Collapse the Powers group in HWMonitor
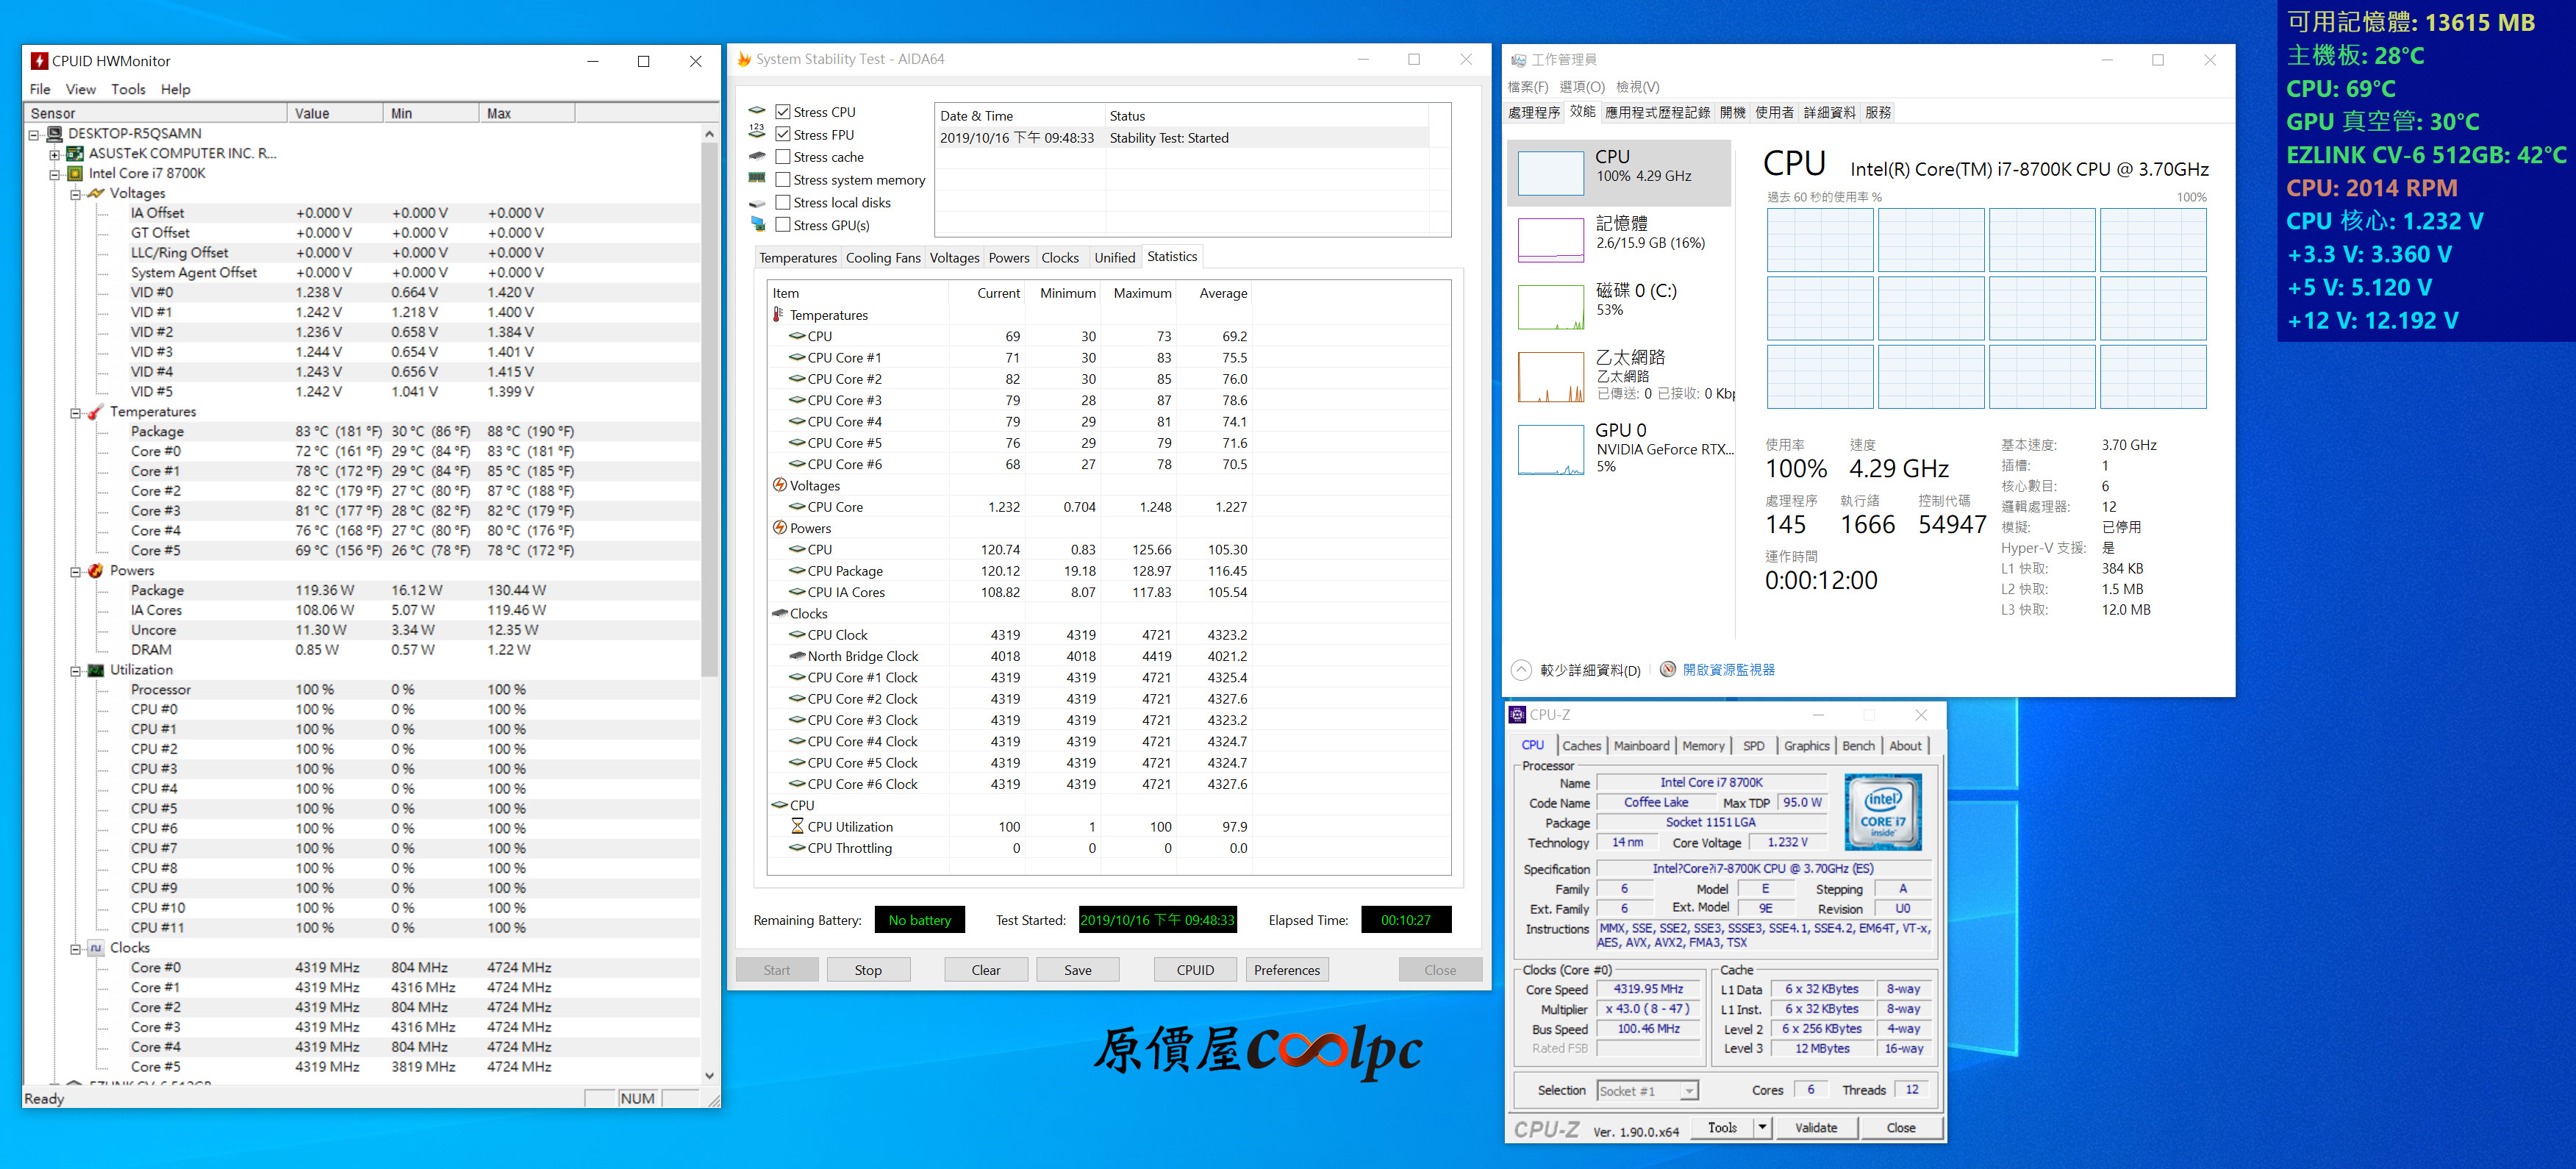This screenshot has height=1169, width=2576. [x=75, y=572]
